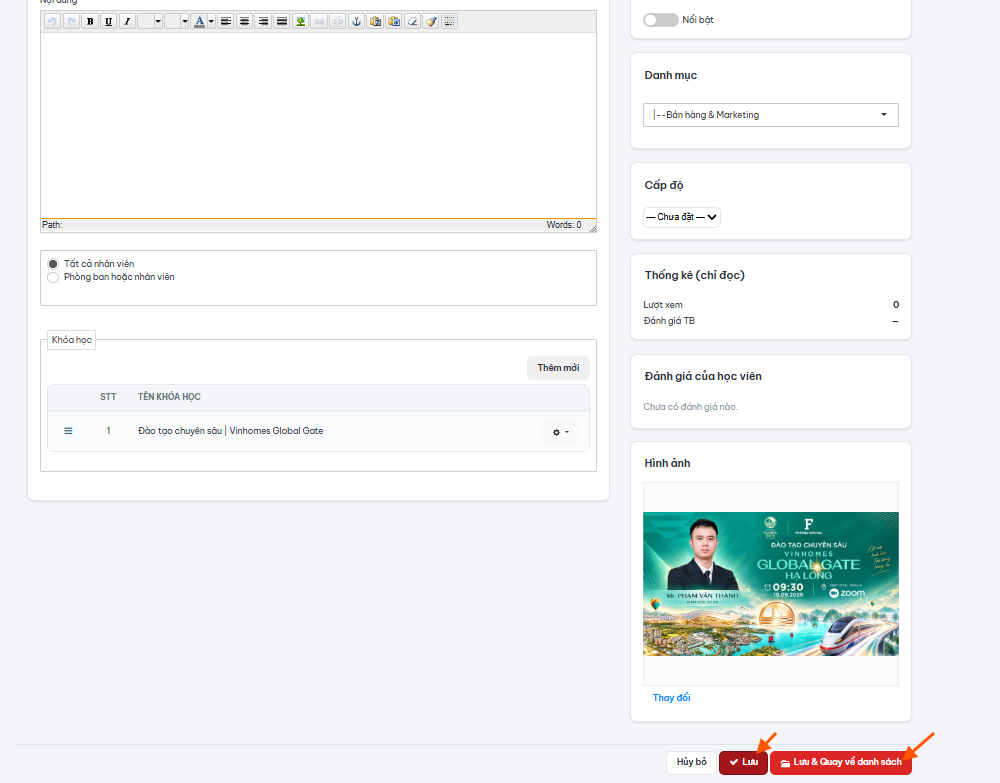Click the paste from Word icon
This screenshot has height=783, width=1000.
[393, 22]
